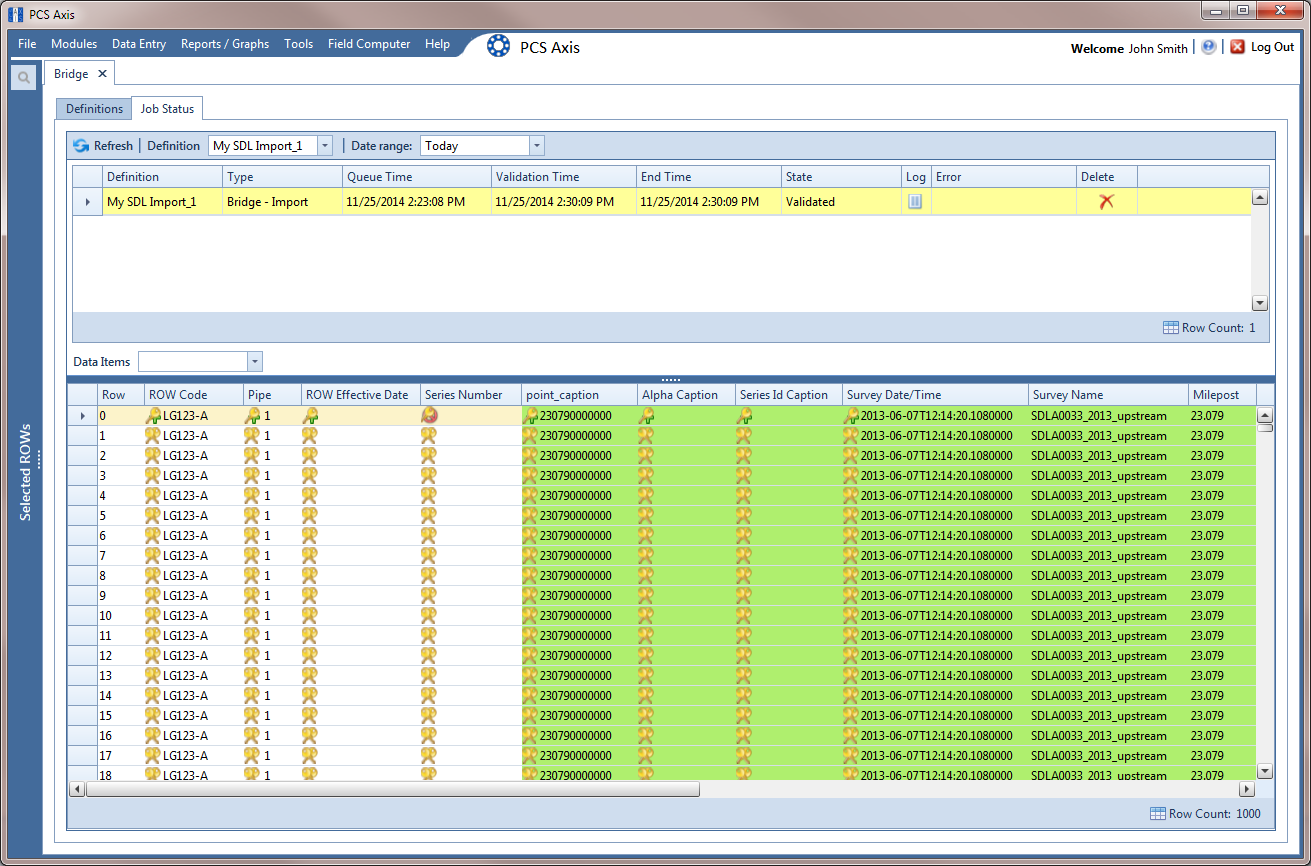Click the Survey Date/Time value in row 6
Viewport: 1311px width, 866px height.
[936, 536]
